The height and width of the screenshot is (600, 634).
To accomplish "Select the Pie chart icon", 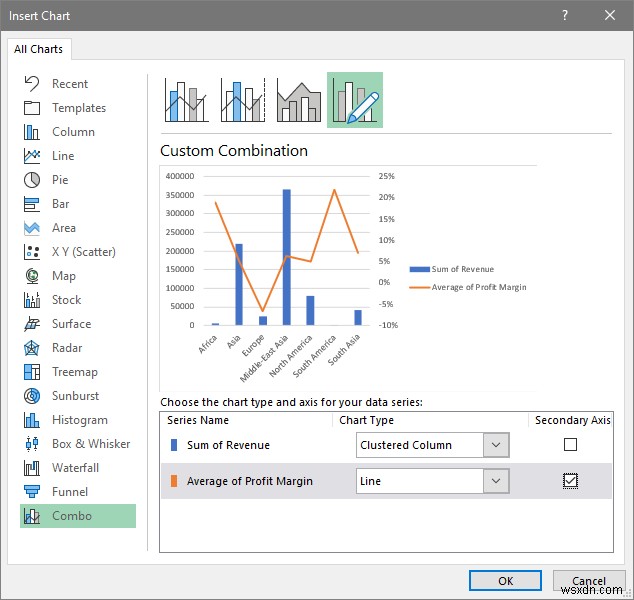I will click(32, 180).
